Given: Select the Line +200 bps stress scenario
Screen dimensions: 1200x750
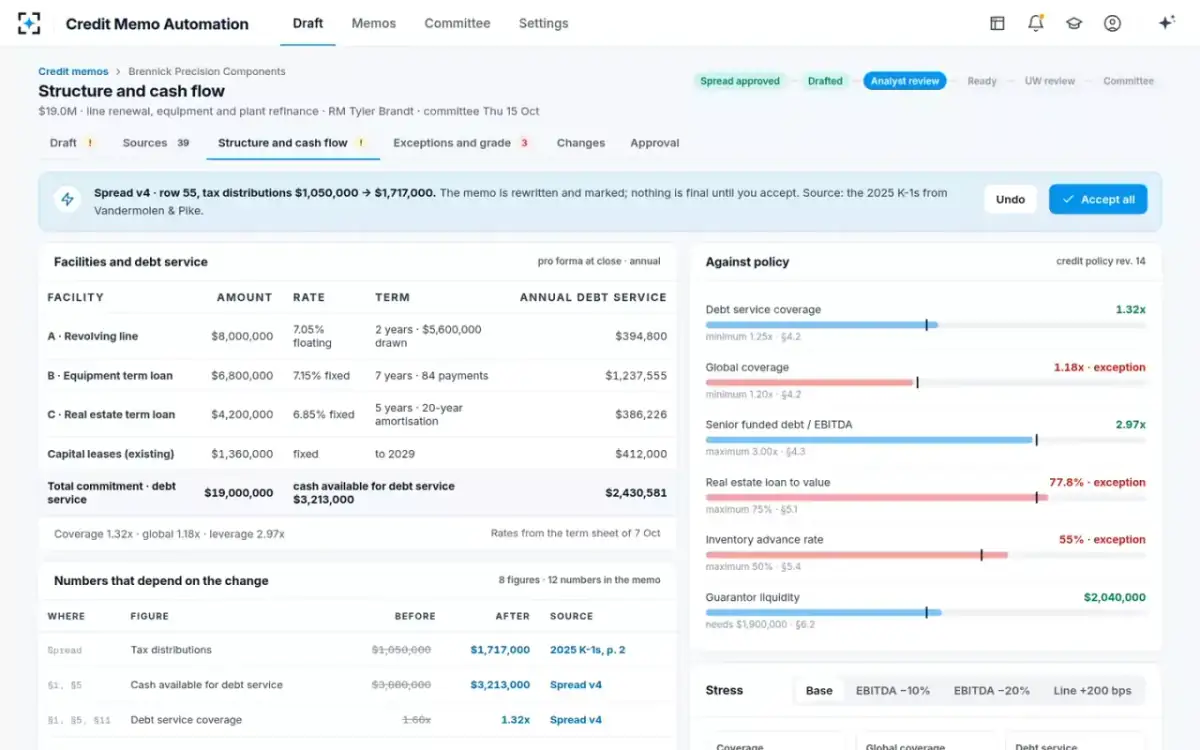Looking at the screenshot, I should [x=1092, y=691].
